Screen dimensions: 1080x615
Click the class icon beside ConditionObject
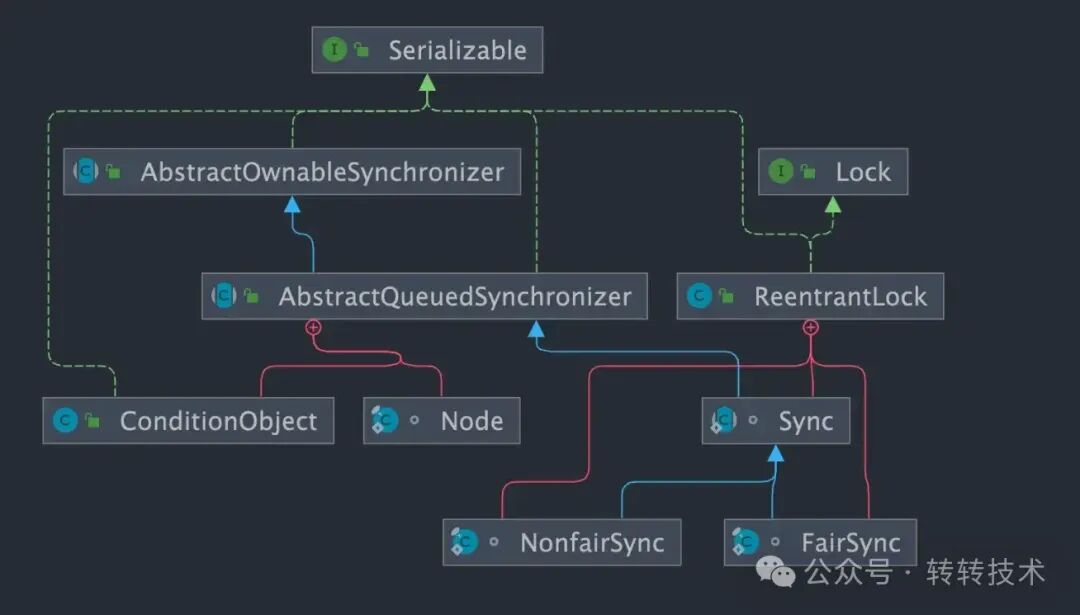pyautogui.click(x=65, y=420)
